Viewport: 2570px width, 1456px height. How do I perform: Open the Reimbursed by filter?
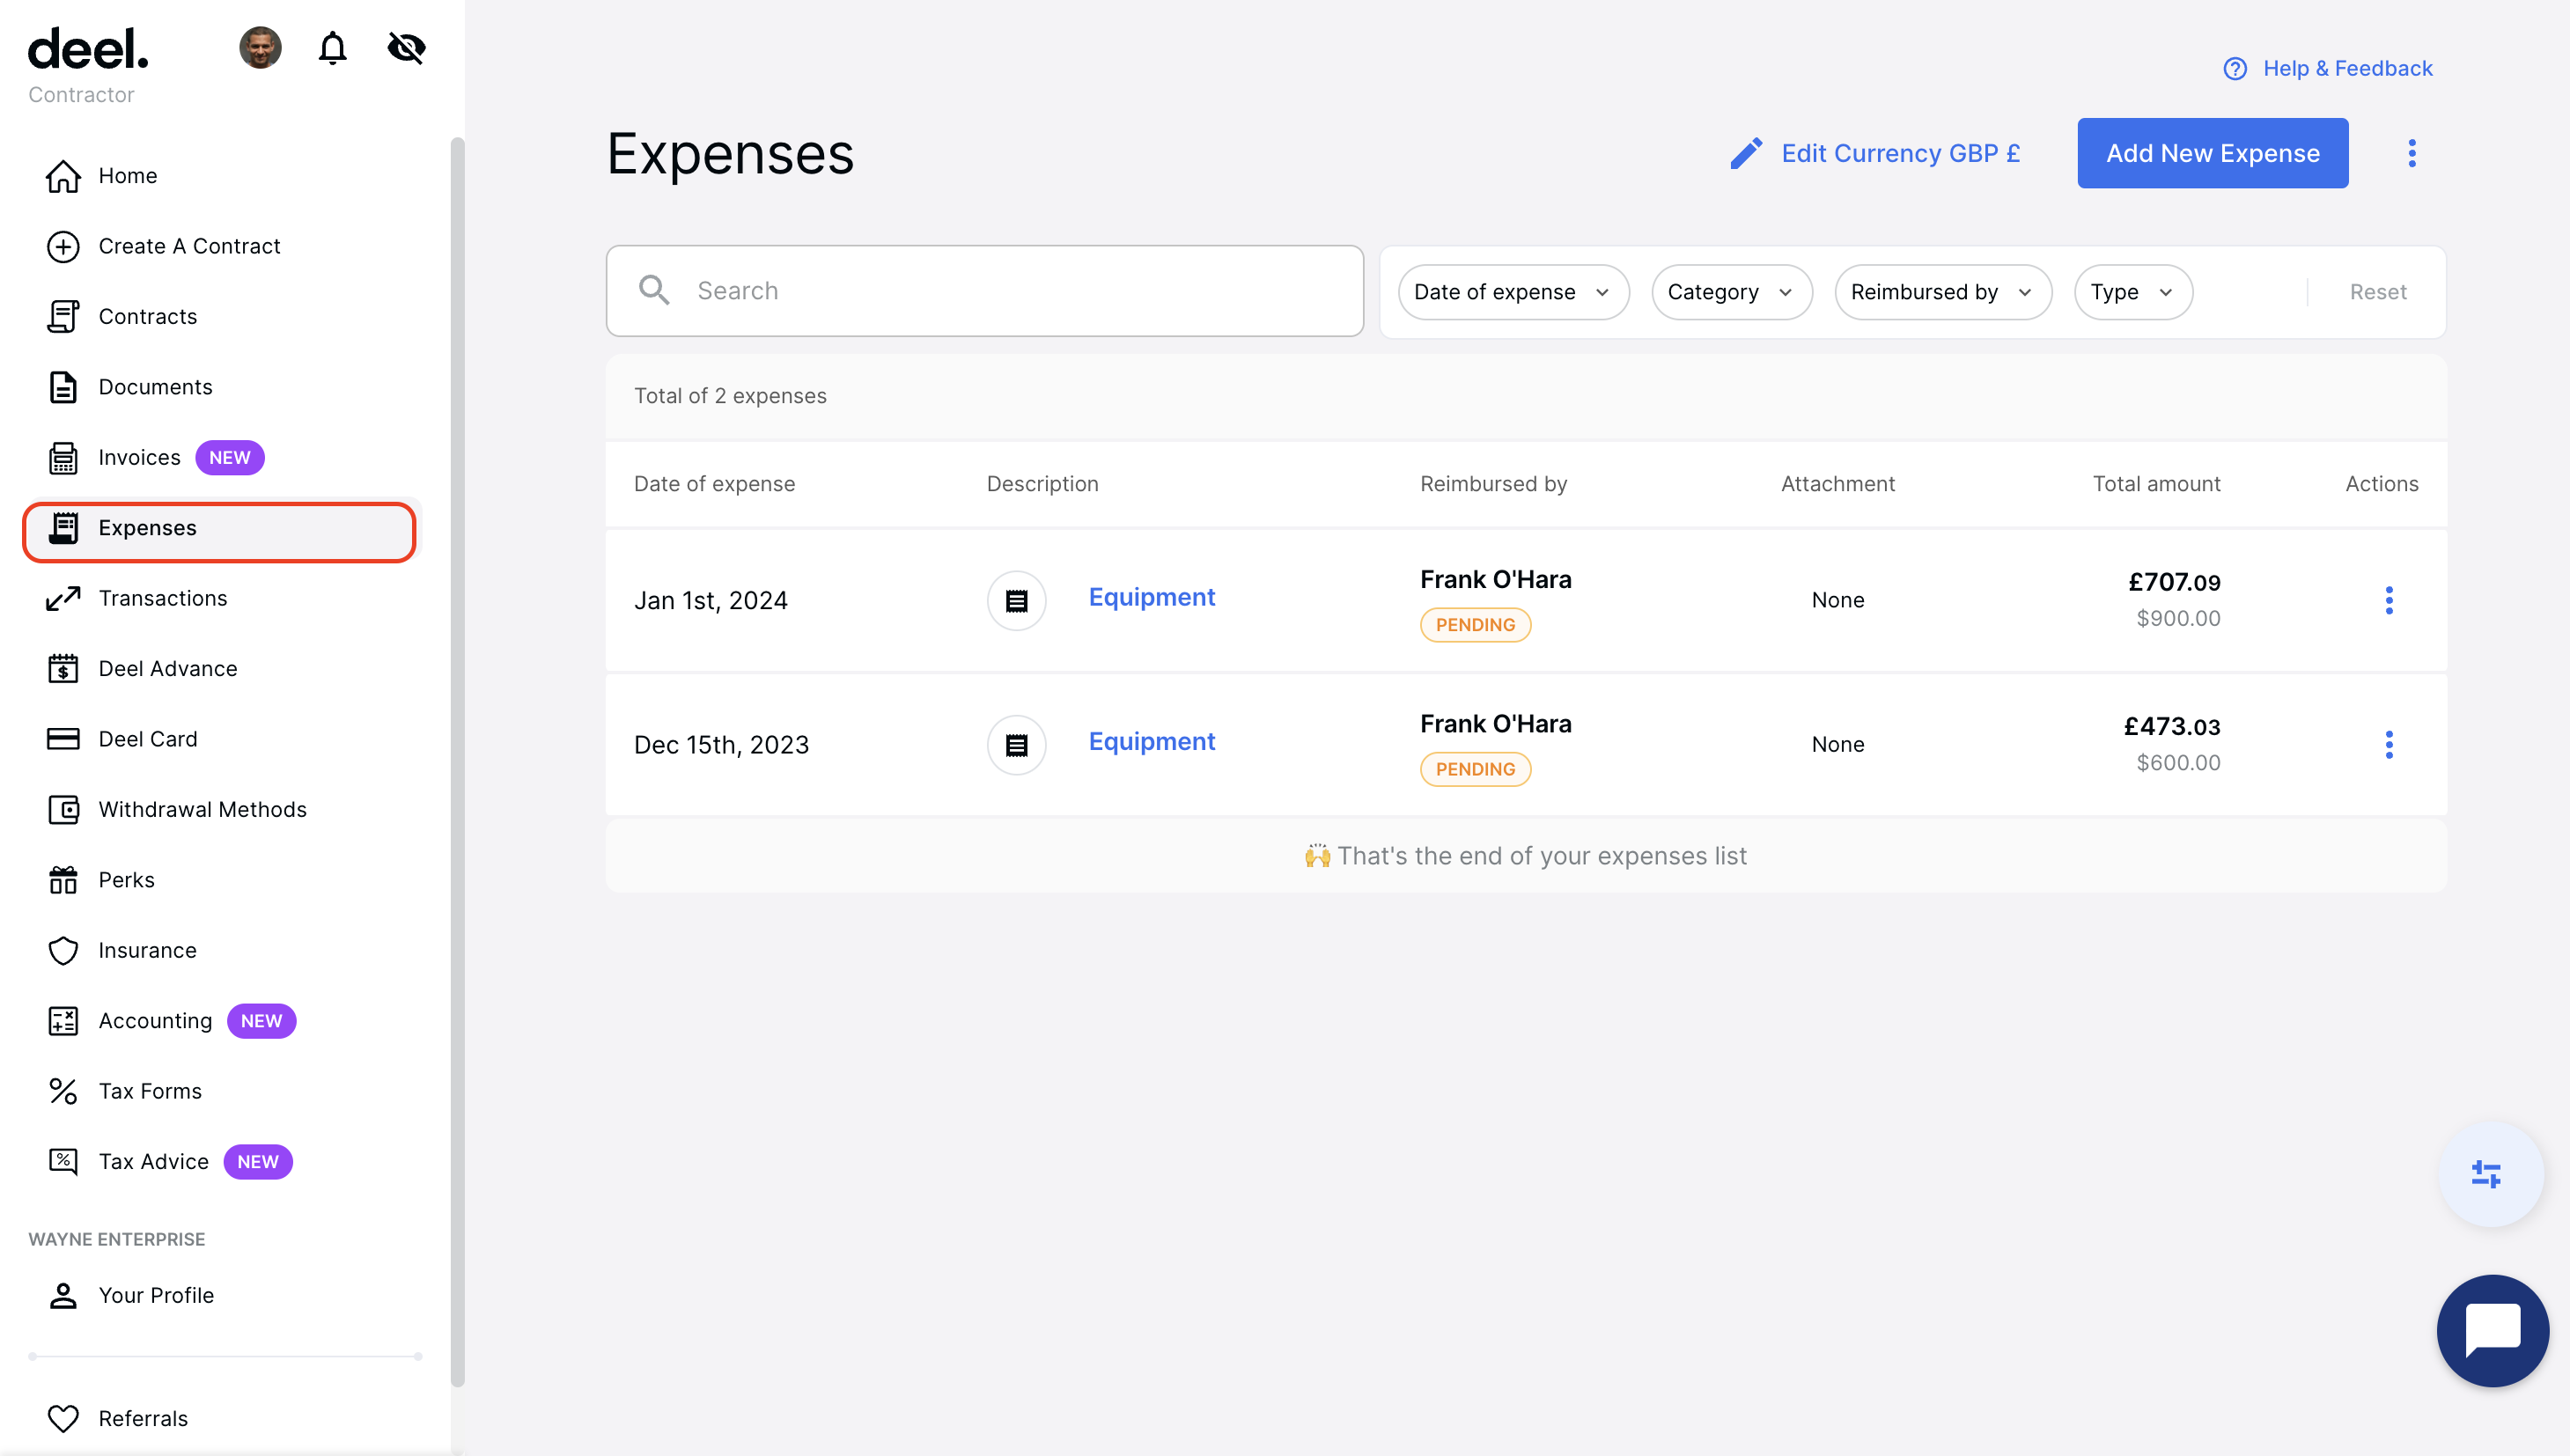[1941, 291]
